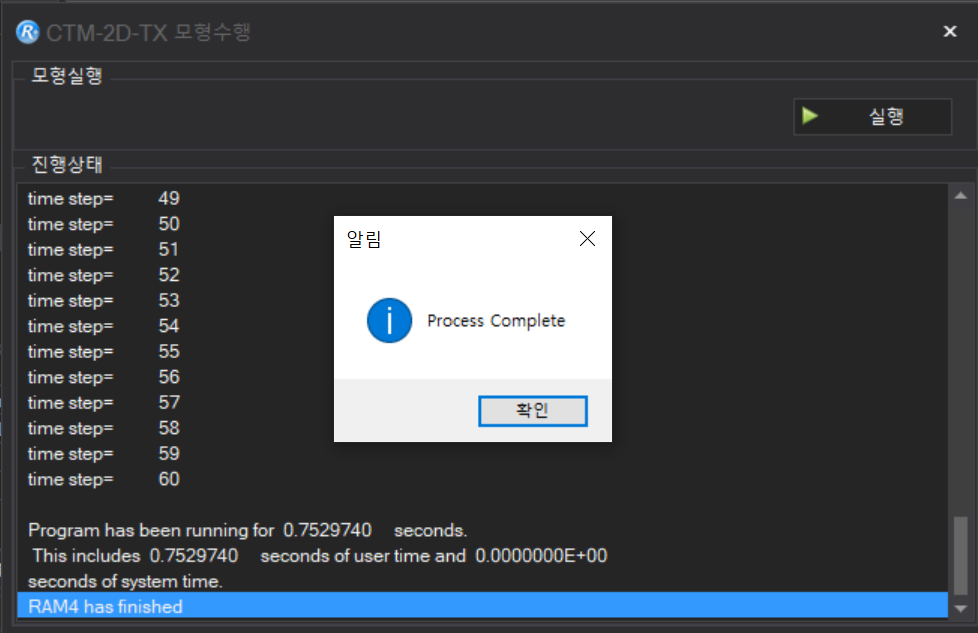Click the CTM-2D-TX 모형수행 window title

coord(148,32)
